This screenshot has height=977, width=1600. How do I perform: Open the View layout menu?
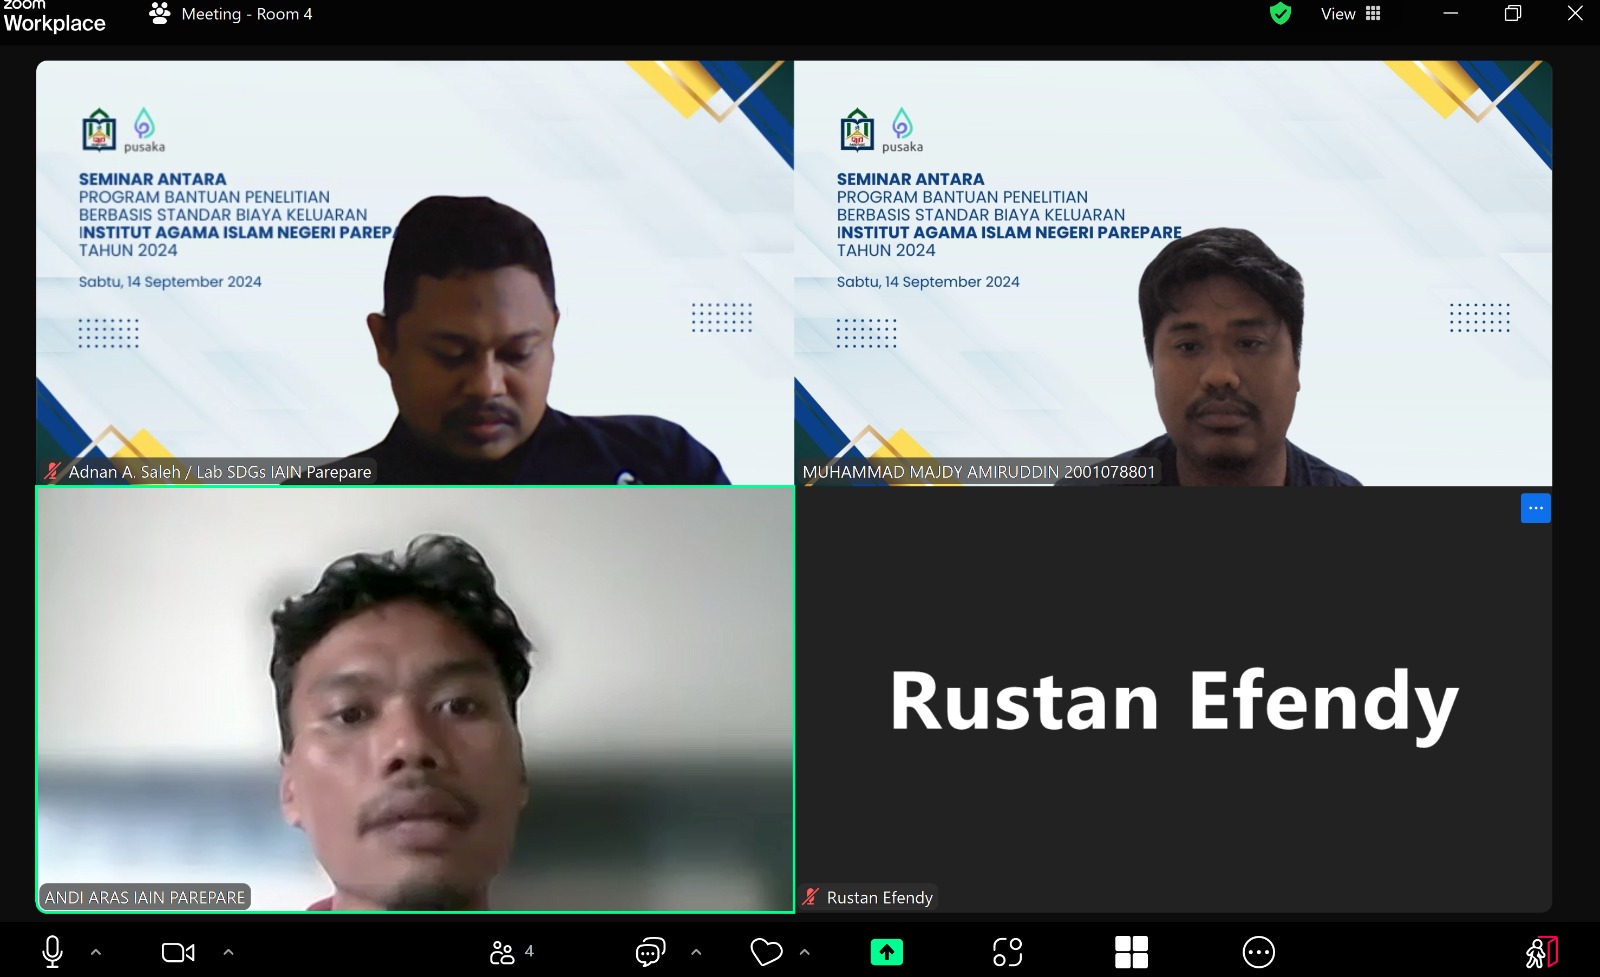point(1350,14)
